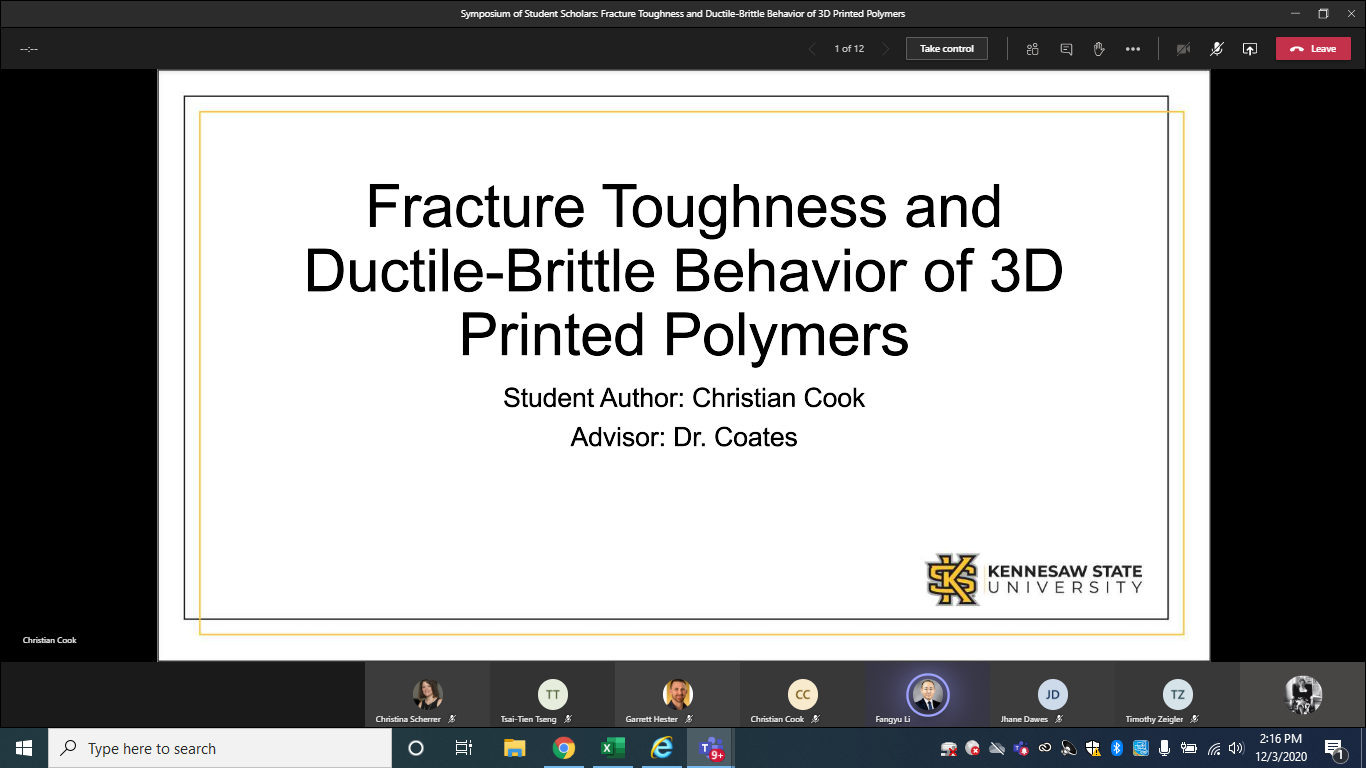Unmute the microphone

click(1216, 49)
